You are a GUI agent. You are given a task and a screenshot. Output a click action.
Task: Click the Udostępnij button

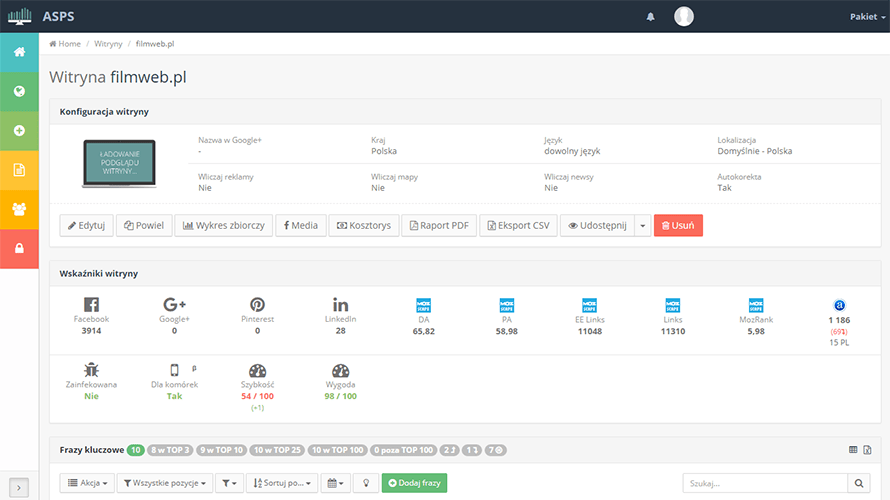coord(598,225)
